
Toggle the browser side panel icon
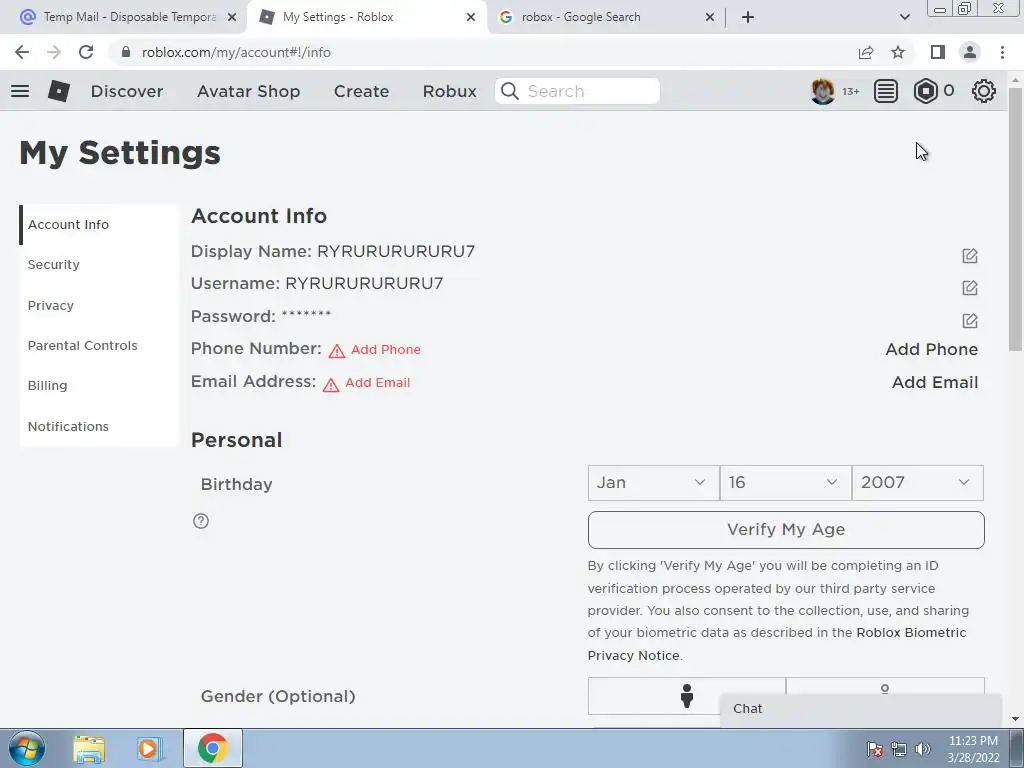coord(938,52)
